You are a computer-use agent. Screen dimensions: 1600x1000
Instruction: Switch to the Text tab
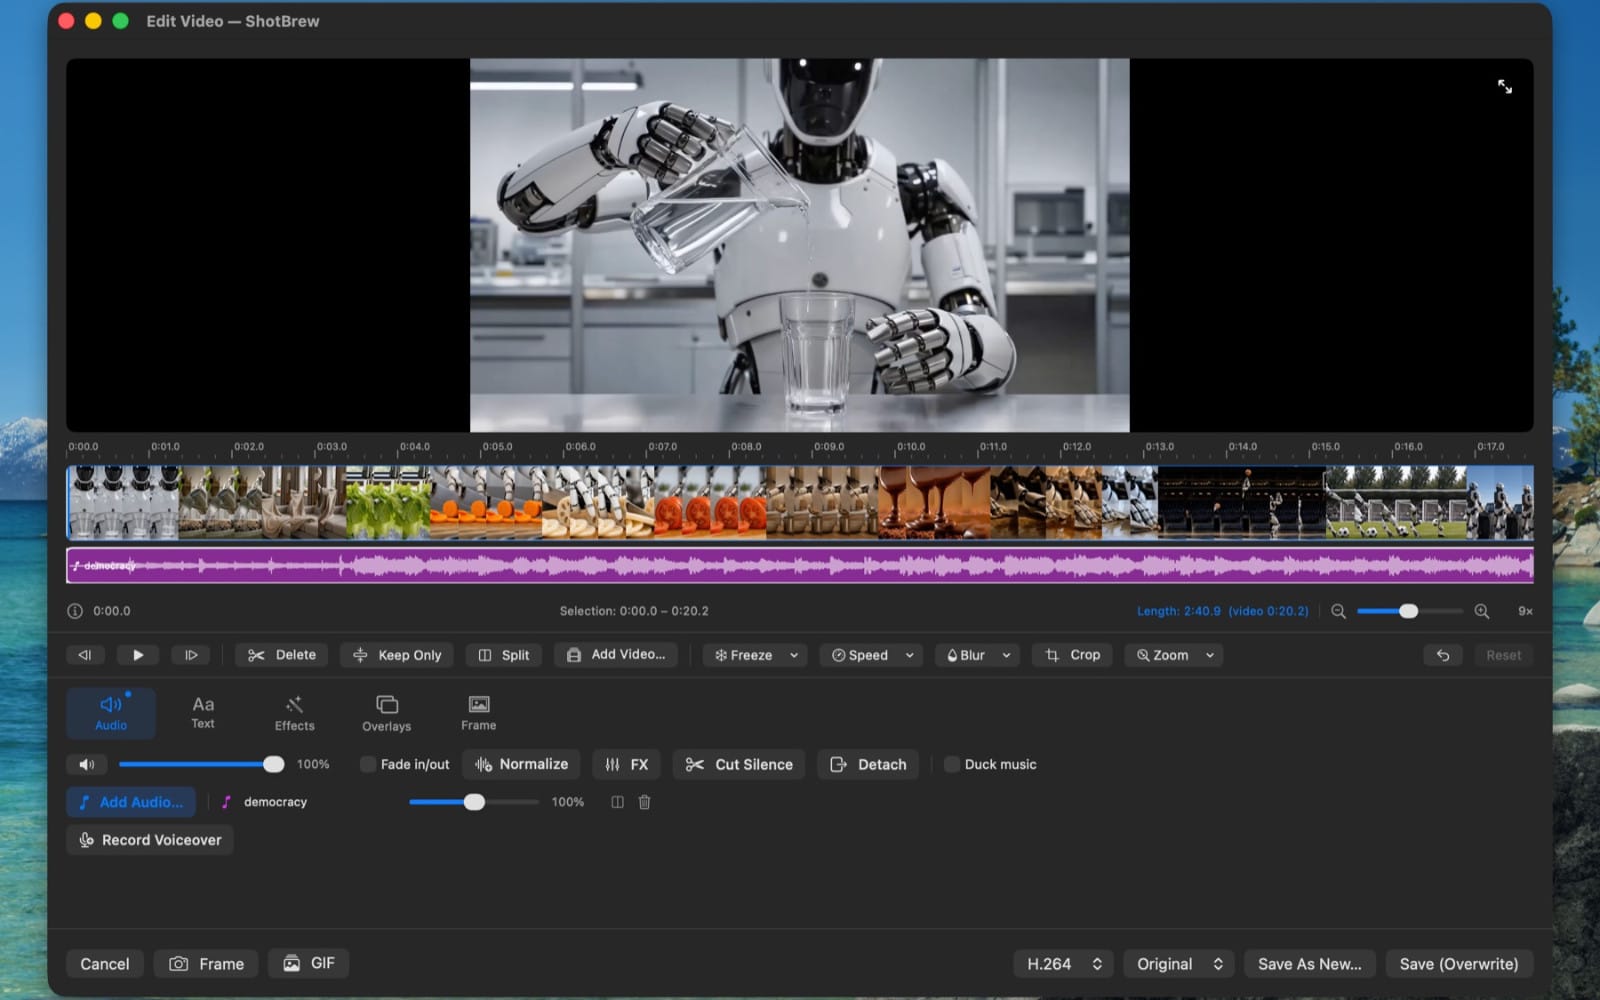pyautogui.click(x=203, y=713)
